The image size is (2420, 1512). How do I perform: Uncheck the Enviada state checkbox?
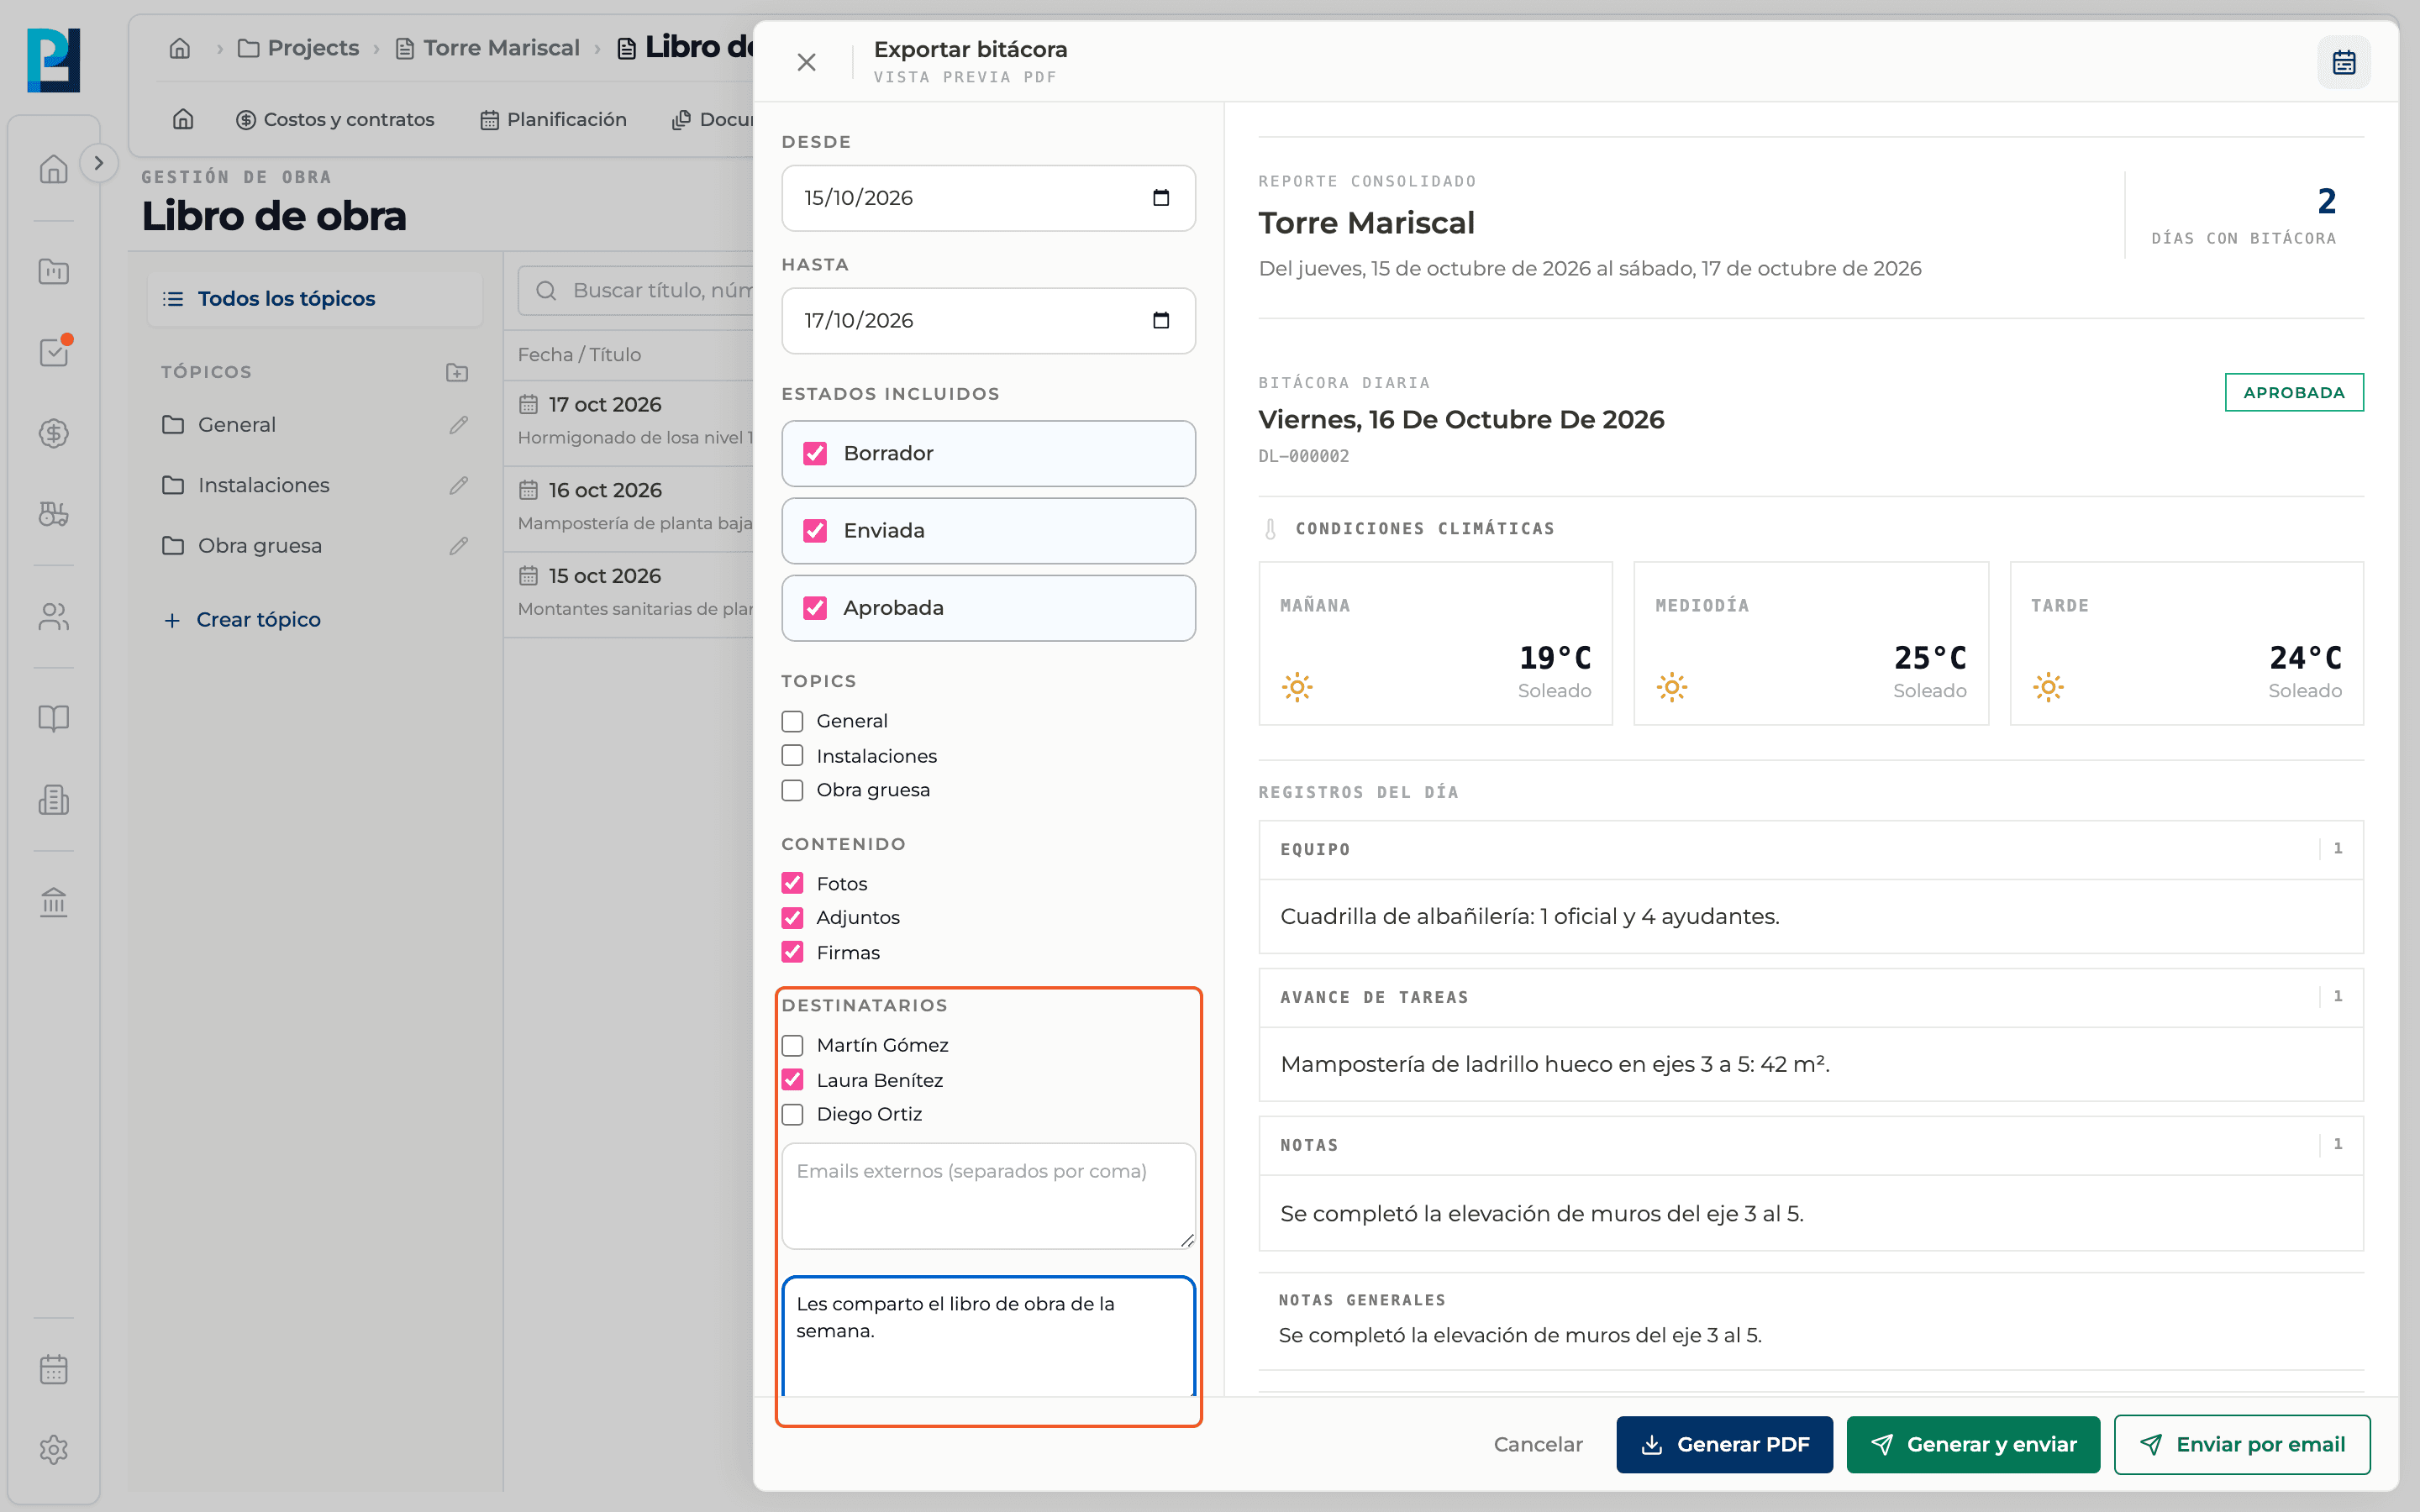pyautogui.click(x=815, y=531)
